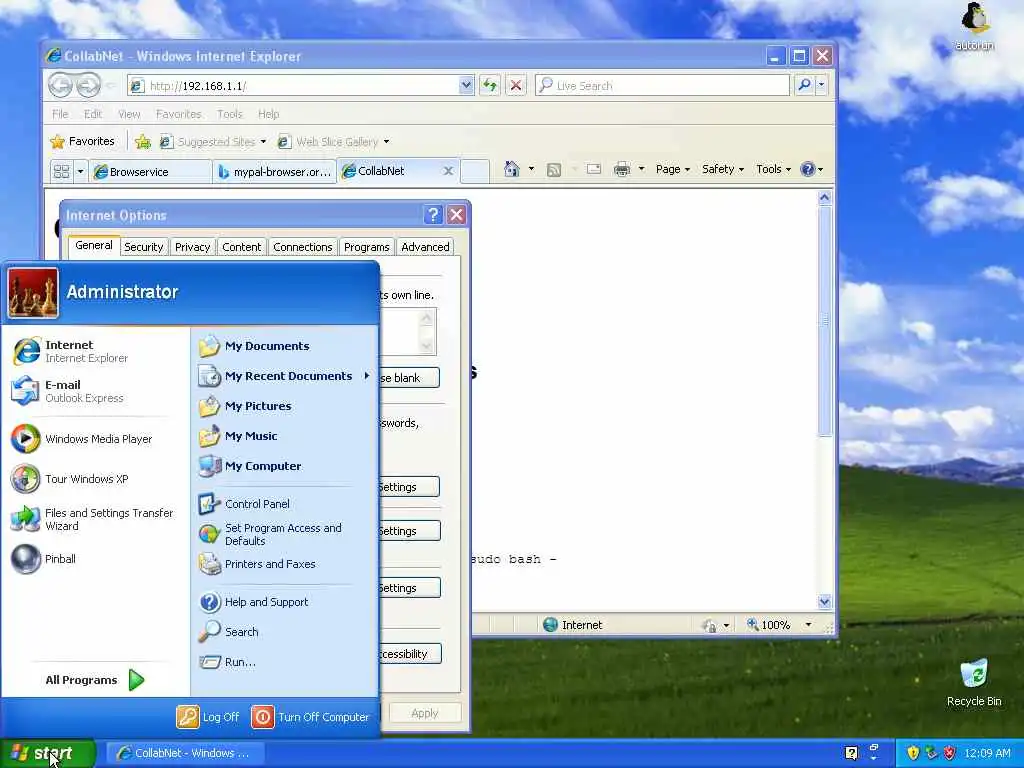Image resolution: width=1024 pixels, height=768 pixels.
Task: Open the Favorites menu in menu bar
Action: (178, 114)
